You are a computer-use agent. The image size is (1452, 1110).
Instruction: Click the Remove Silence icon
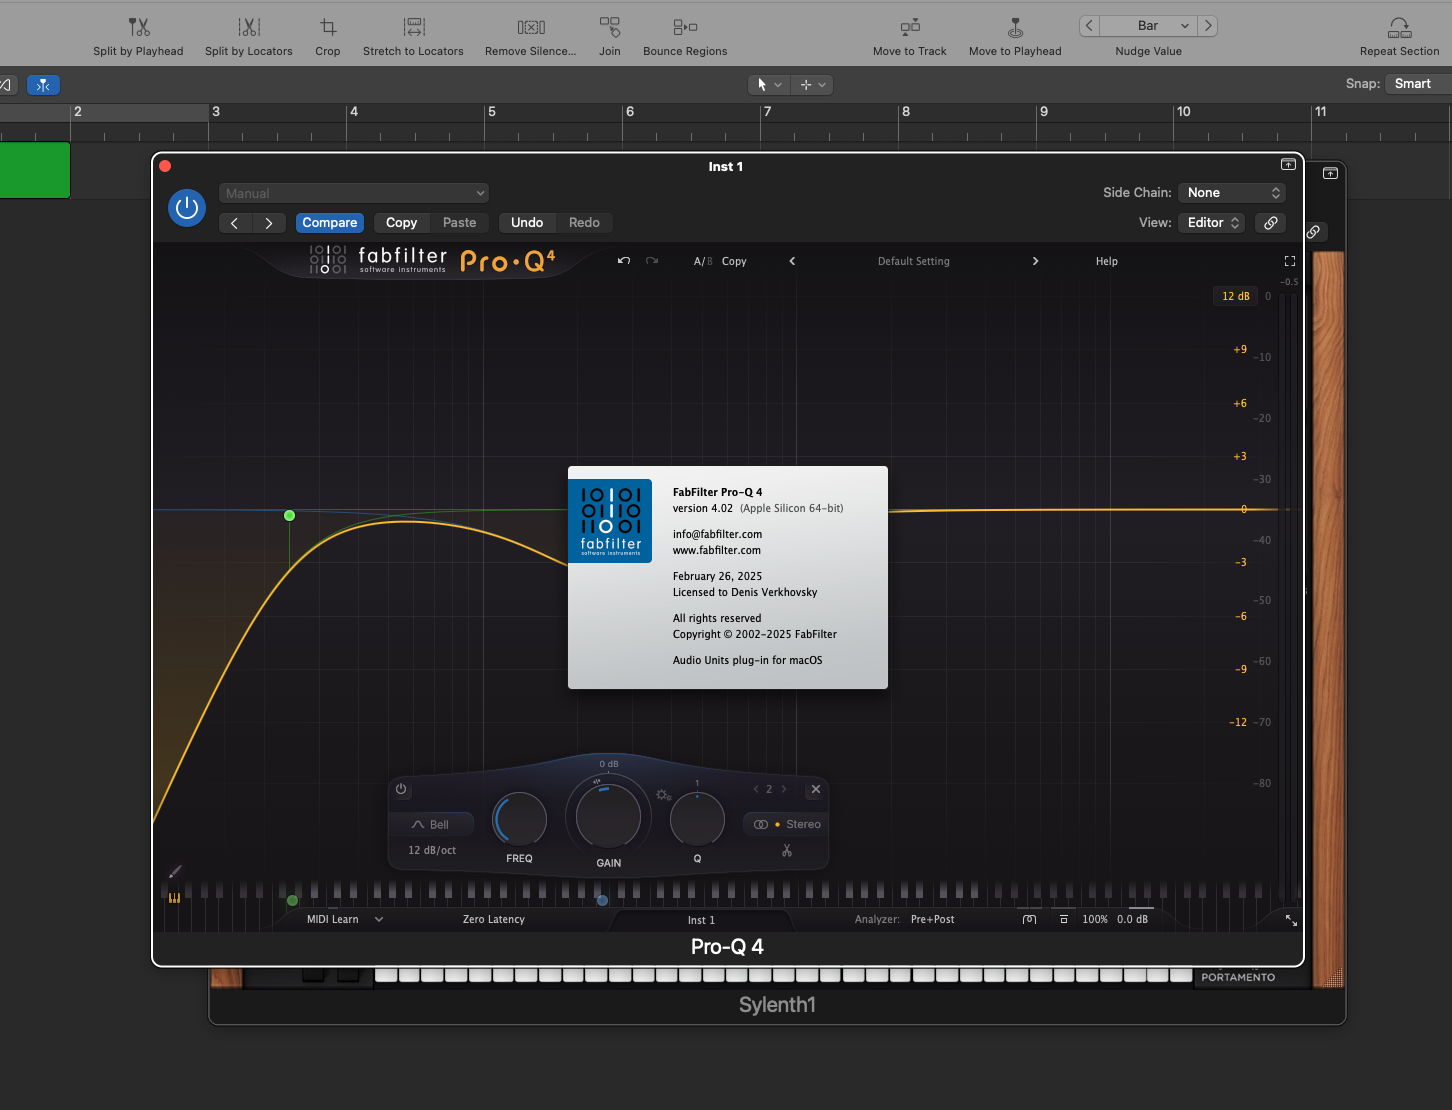(x=530, y=28)
